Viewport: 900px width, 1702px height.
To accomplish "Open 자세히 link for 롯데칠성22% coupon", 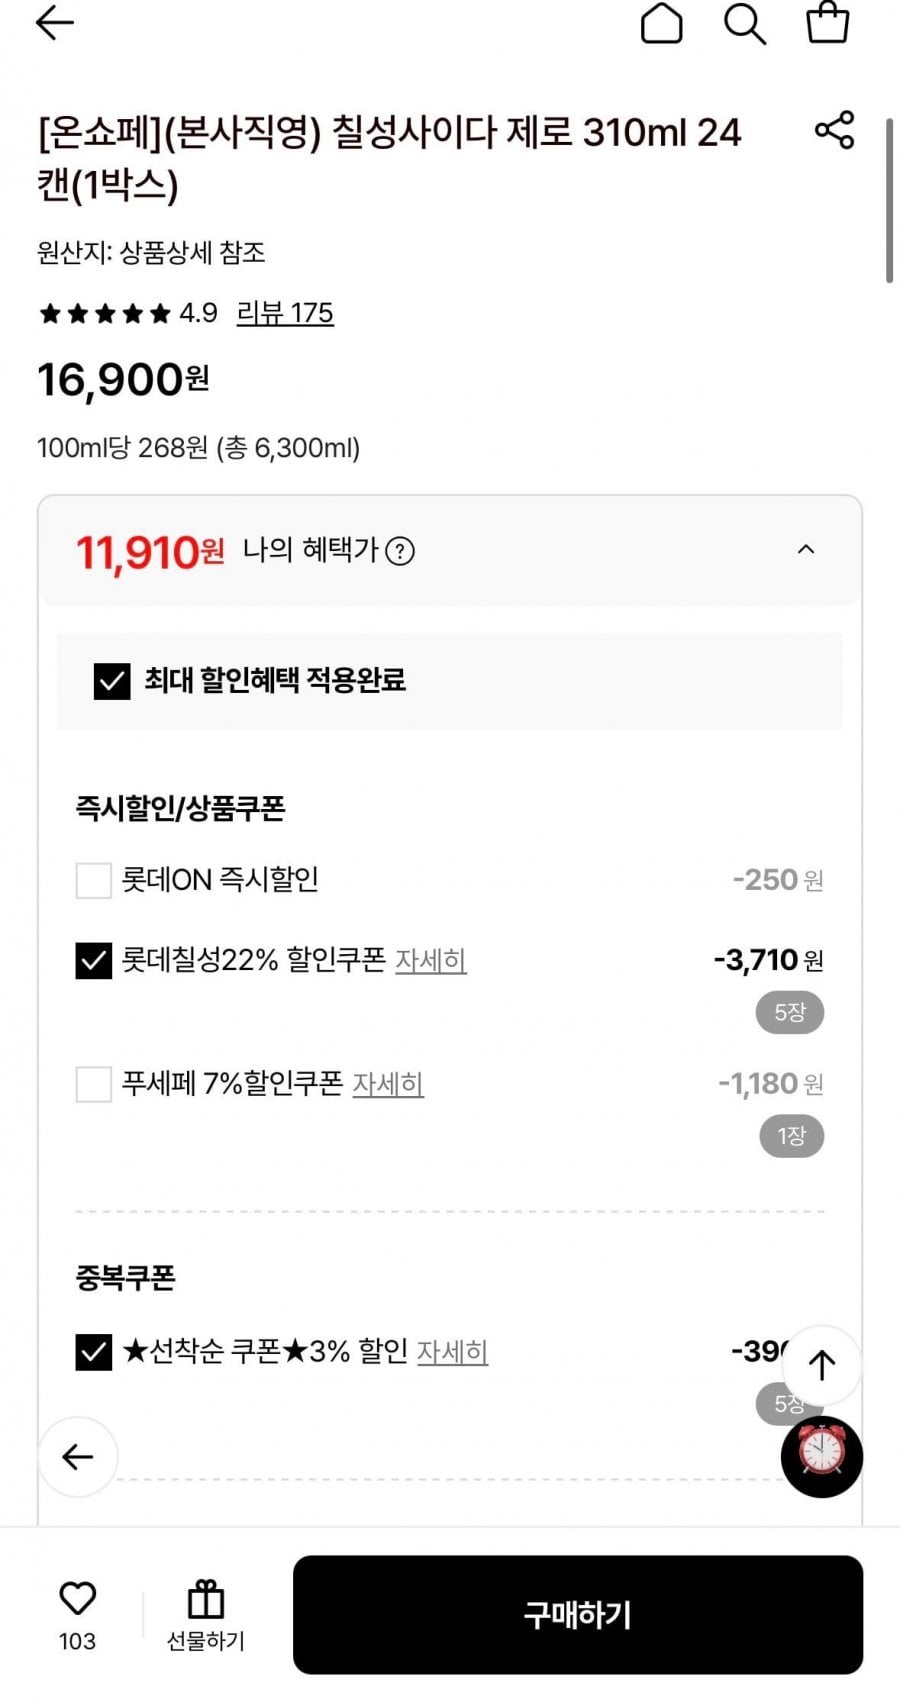I will [431, 961].
